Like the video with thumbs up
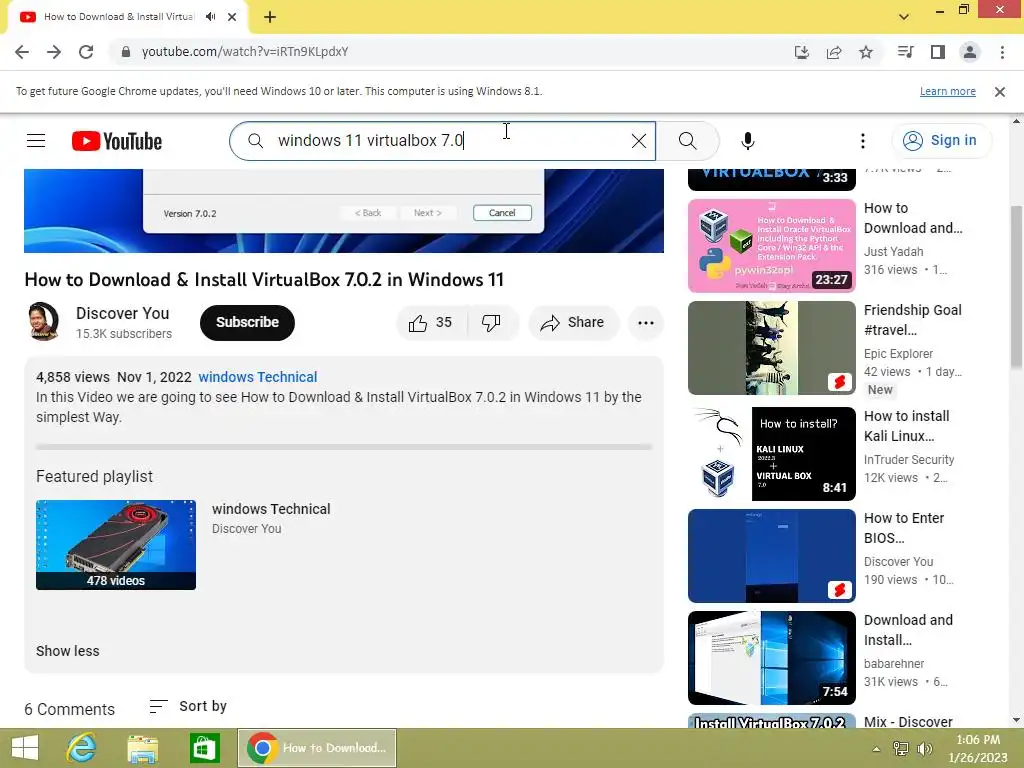The width and height of the screenshot is (1024, 768). pyautogui.click(x=431, y=323)
